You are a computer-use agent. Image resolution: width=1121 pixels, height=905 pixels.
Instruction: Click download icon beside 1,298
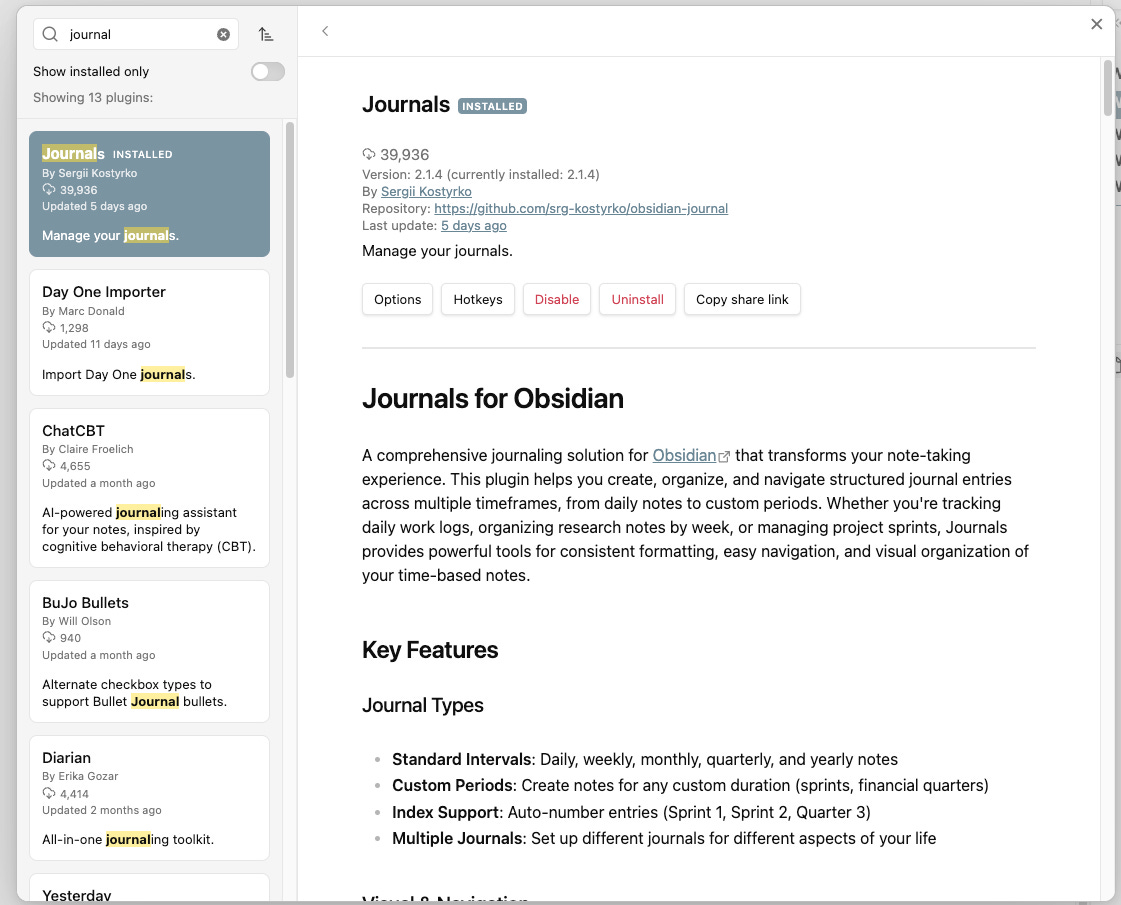click(49, 327)
